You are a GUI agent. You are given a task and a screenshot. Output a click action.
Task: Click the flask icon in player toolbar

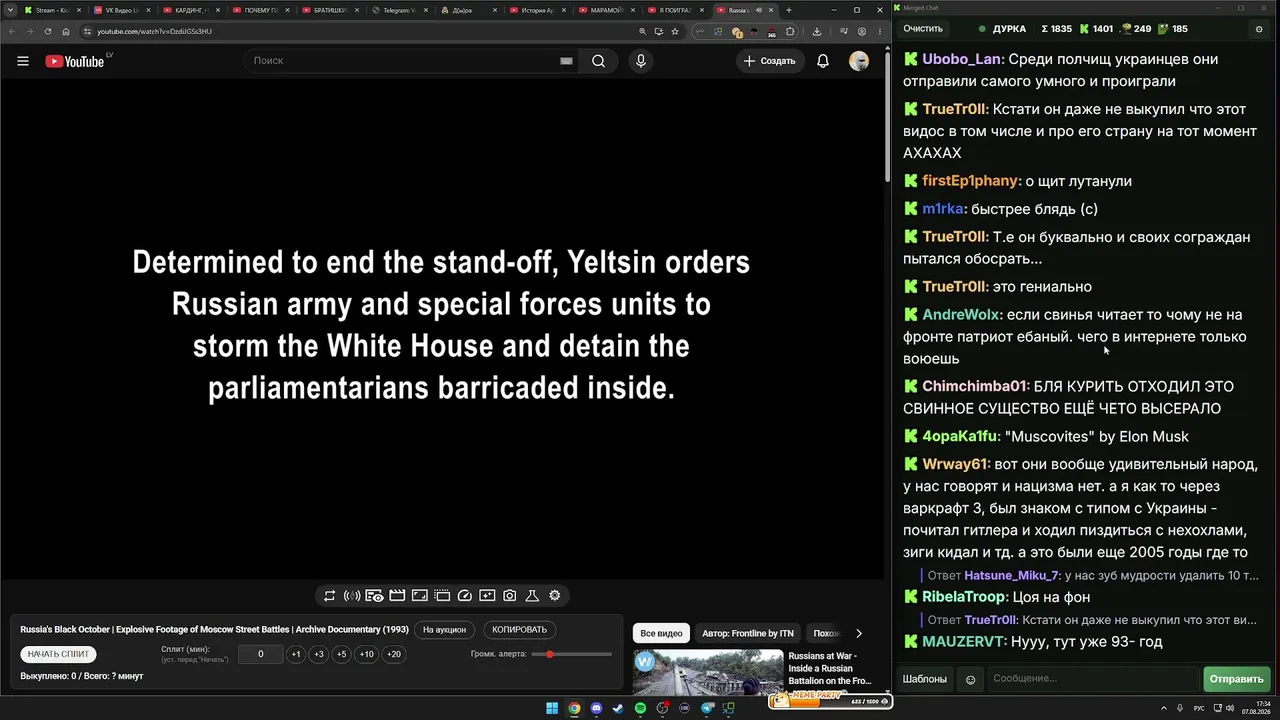click(x=532, y=596)
